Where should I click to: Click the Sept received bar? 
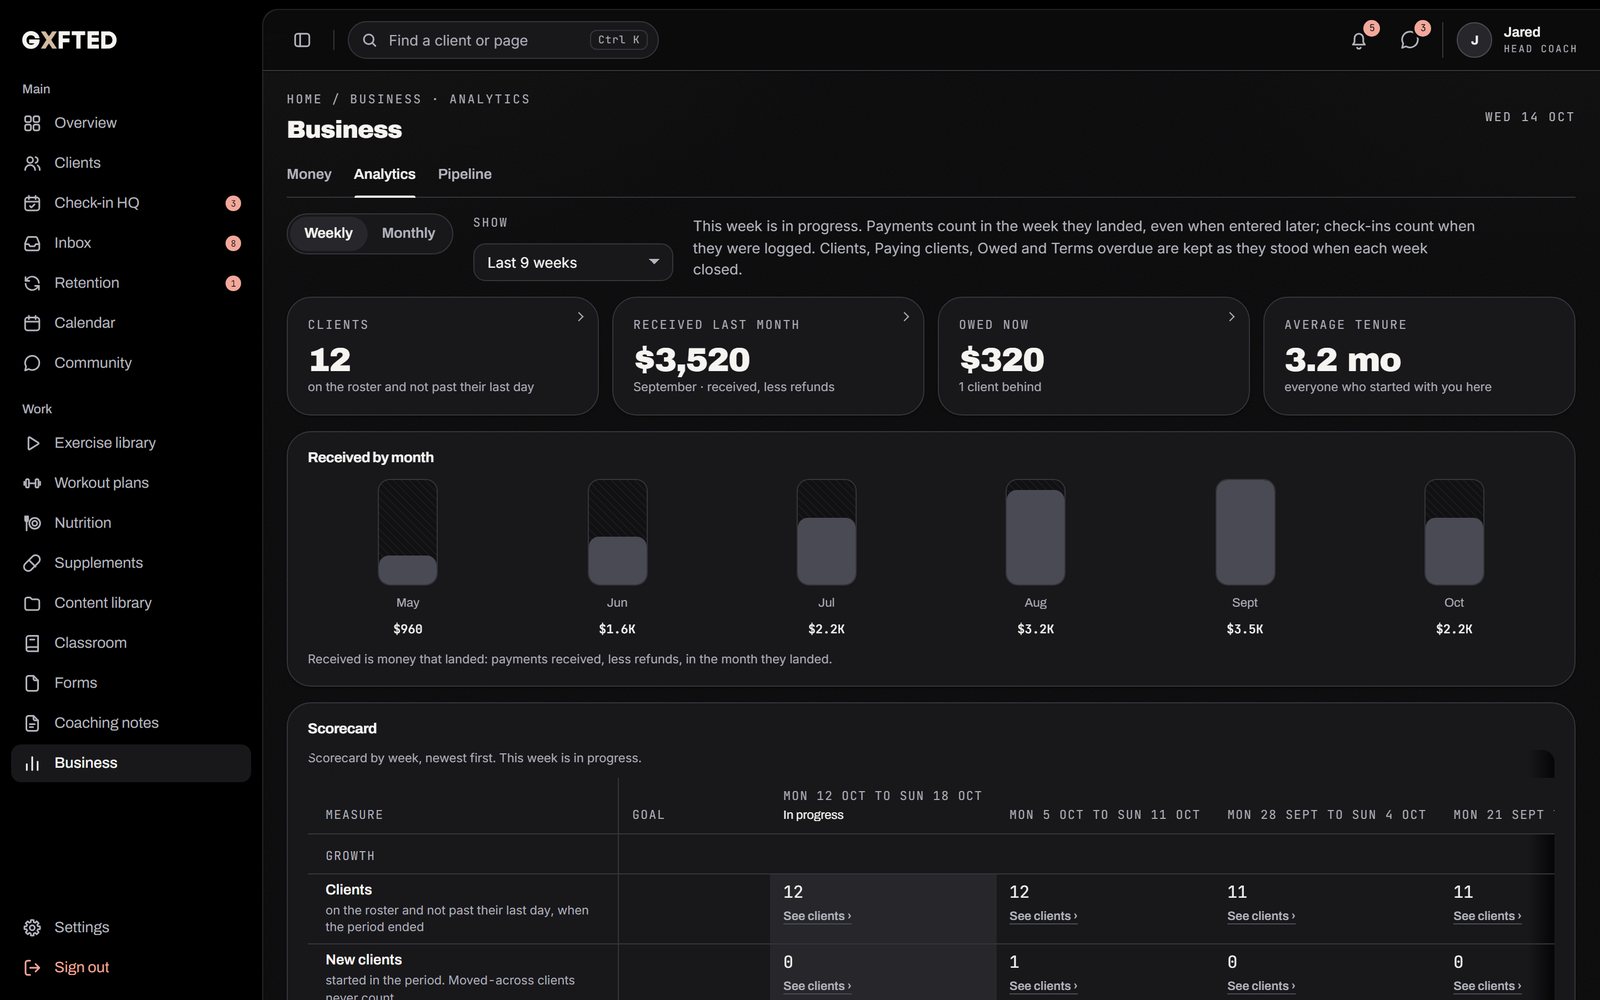[1245, 532]
